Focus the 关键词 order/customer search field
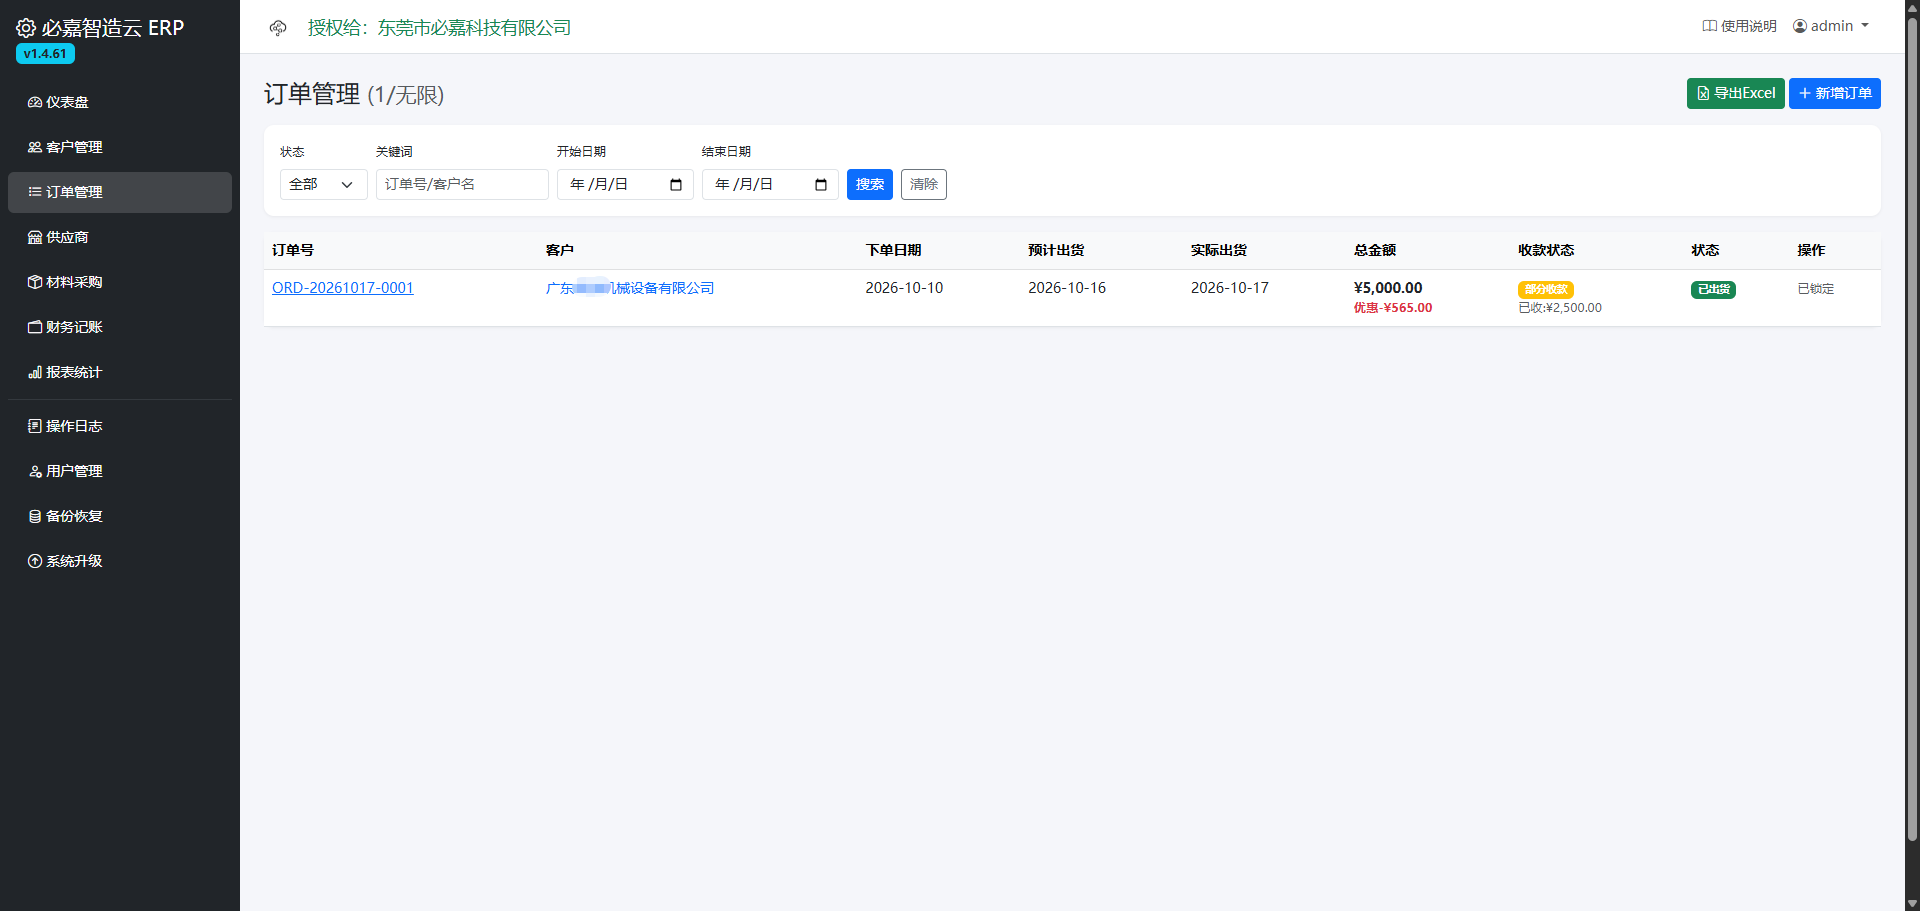Viewport: 1920px width, 911px height. (x=462, y=184)
